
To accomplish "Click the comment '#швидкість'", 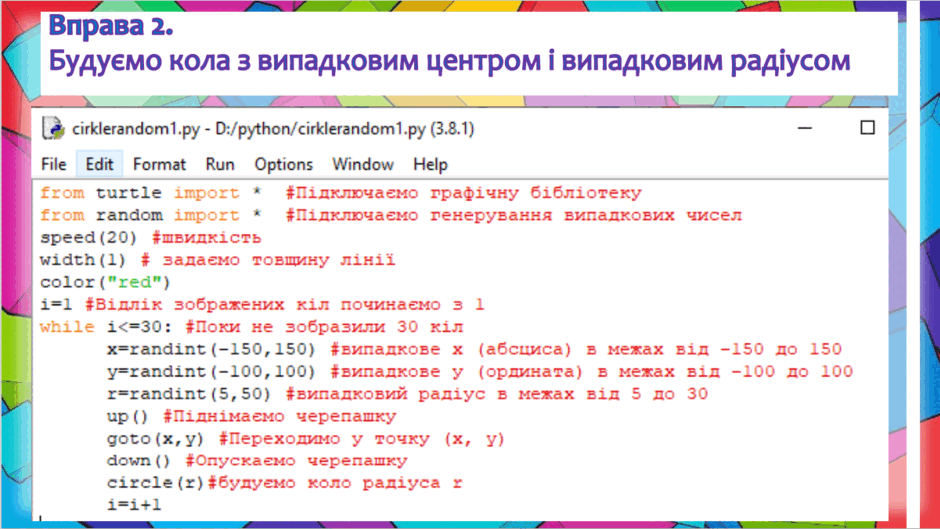I will pyautogui.click(x=206, y=238).
